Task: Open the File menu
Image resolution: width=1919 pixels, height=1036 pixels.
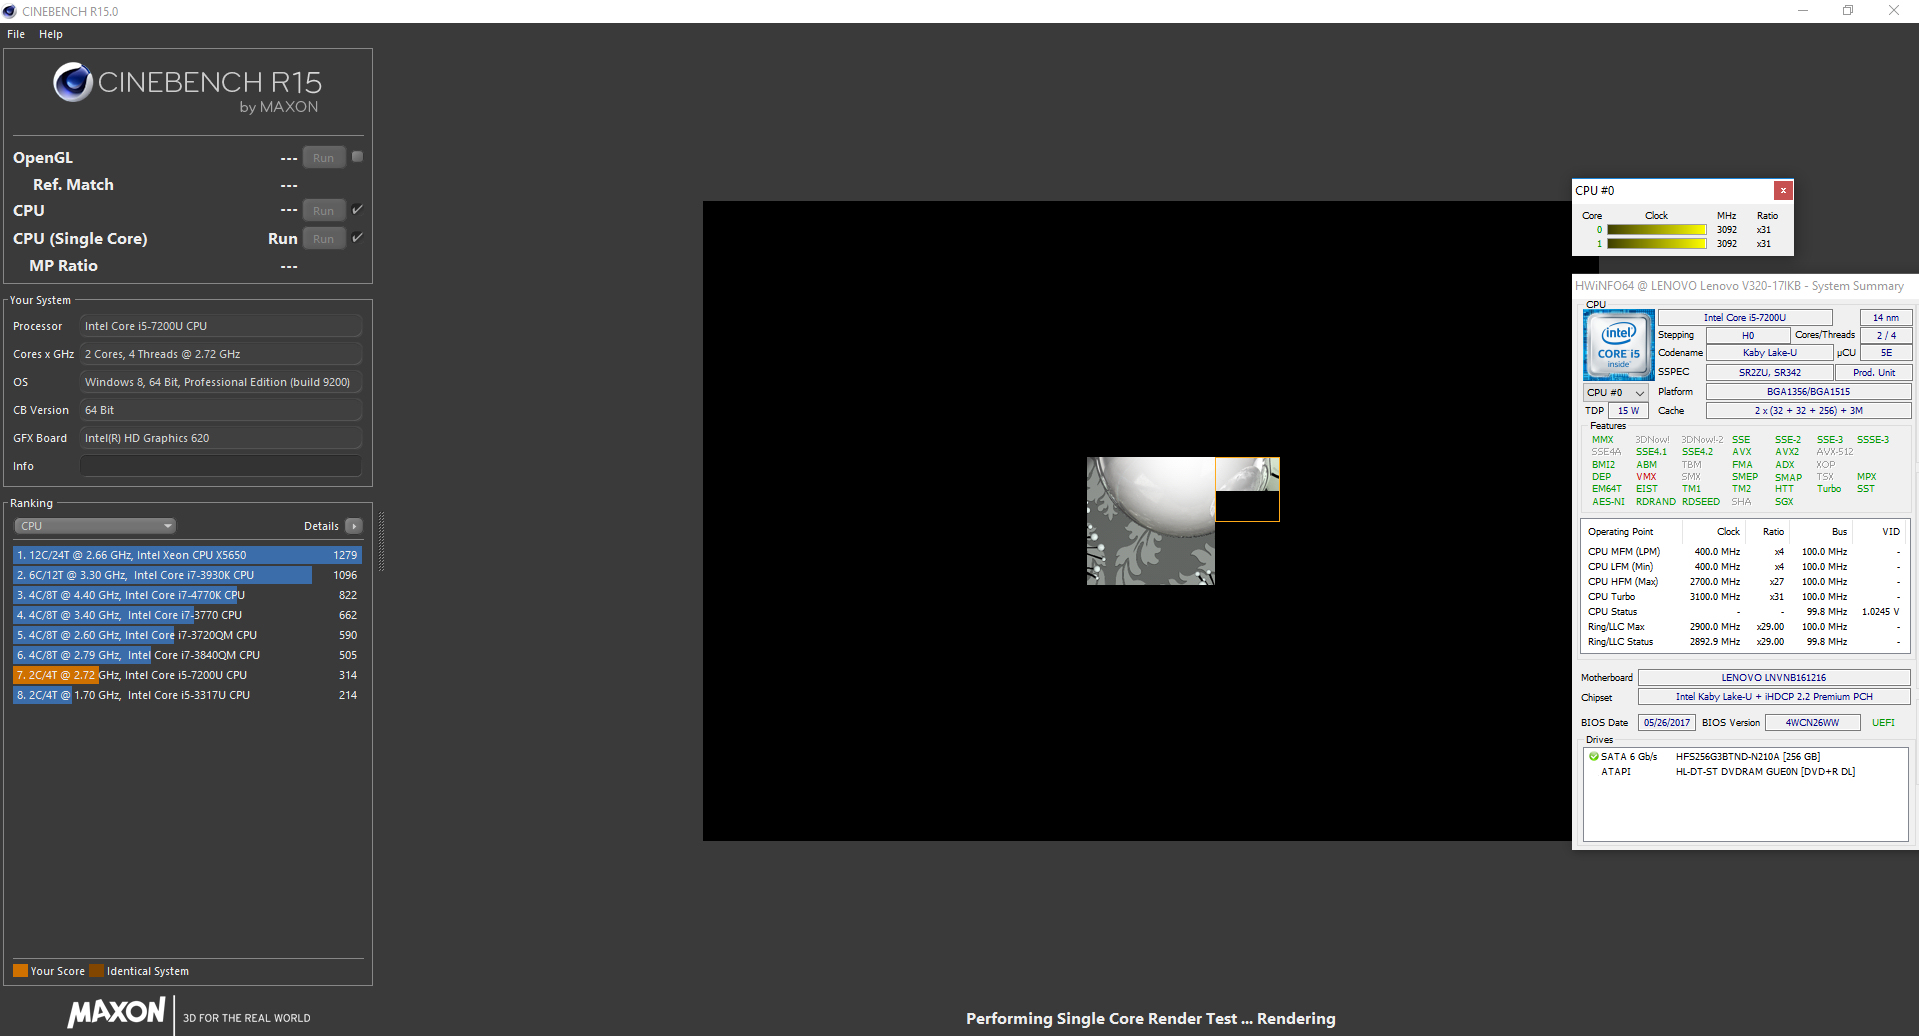Action: coord(16,34)
